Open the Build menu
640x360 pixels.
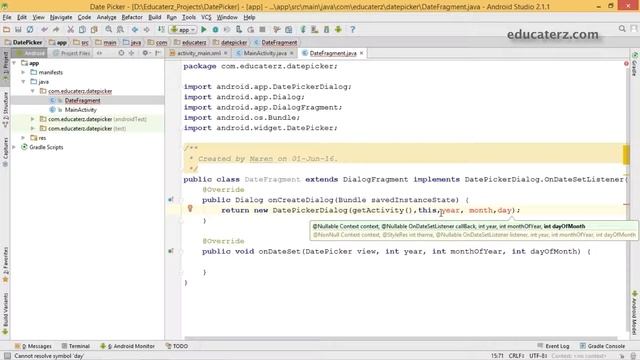pos(155,17)
